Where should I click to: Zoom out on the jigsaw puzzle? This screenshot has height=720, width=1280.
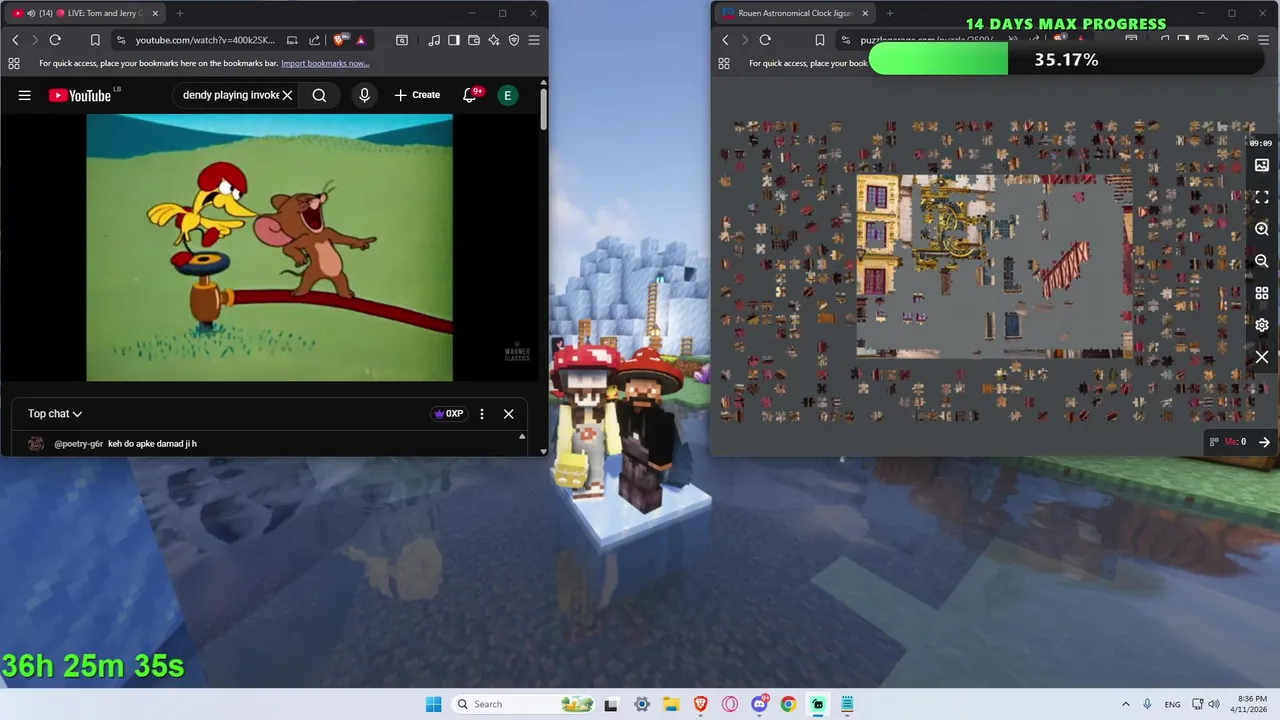[1262, 261]
